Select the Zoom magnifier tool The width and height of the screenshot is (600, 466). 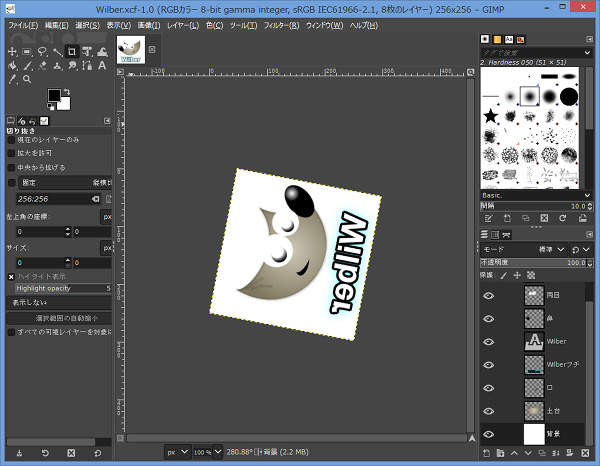tap(27, 81)
